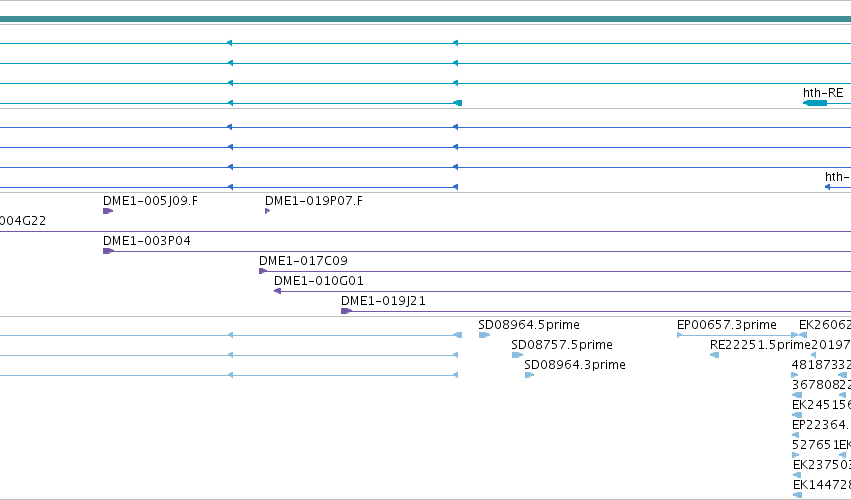
Task: Click the hth-RE transcript exon glyph
Action: (815, 103)
